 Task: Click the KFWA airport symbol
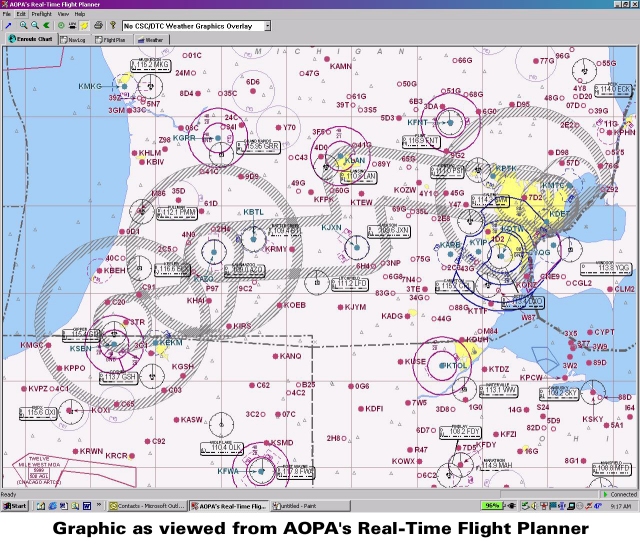pyautogui.click(x=261, y=471)
